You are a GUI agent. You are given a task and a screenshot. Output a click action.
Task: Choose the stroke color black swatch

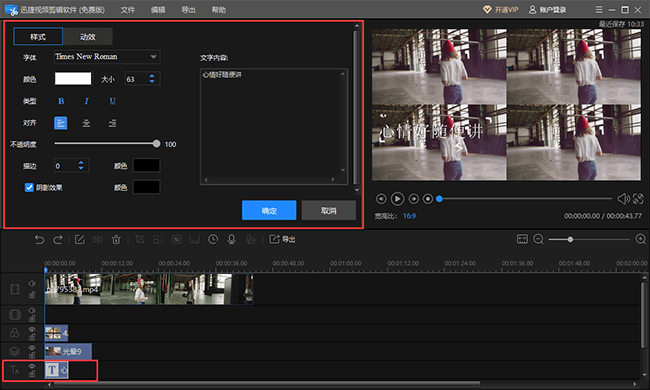[x=146, y=165]
